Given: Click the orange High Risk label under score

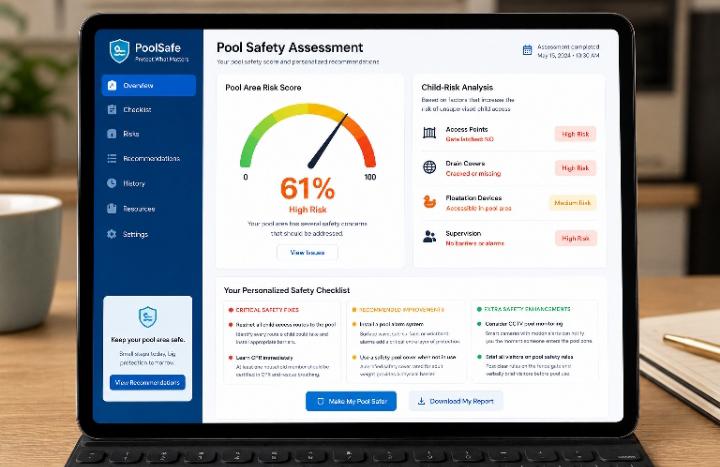Looking at the screenshot, I should (307, 209).
